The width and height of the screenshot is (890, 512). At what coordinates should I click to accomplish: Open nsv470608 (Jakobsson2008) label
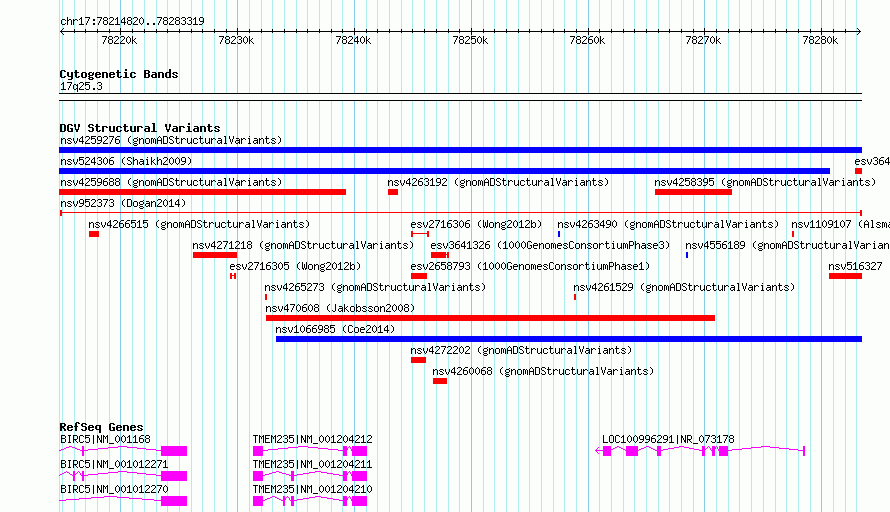pyautogui.click(x=340, y=308)
